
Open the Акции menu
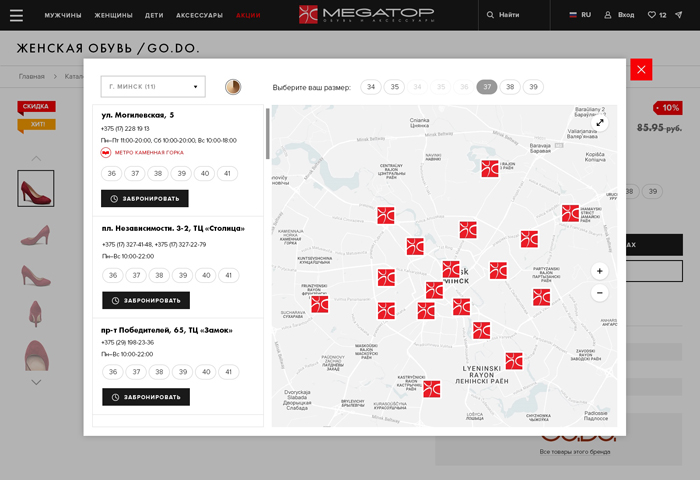coord(248,15)
